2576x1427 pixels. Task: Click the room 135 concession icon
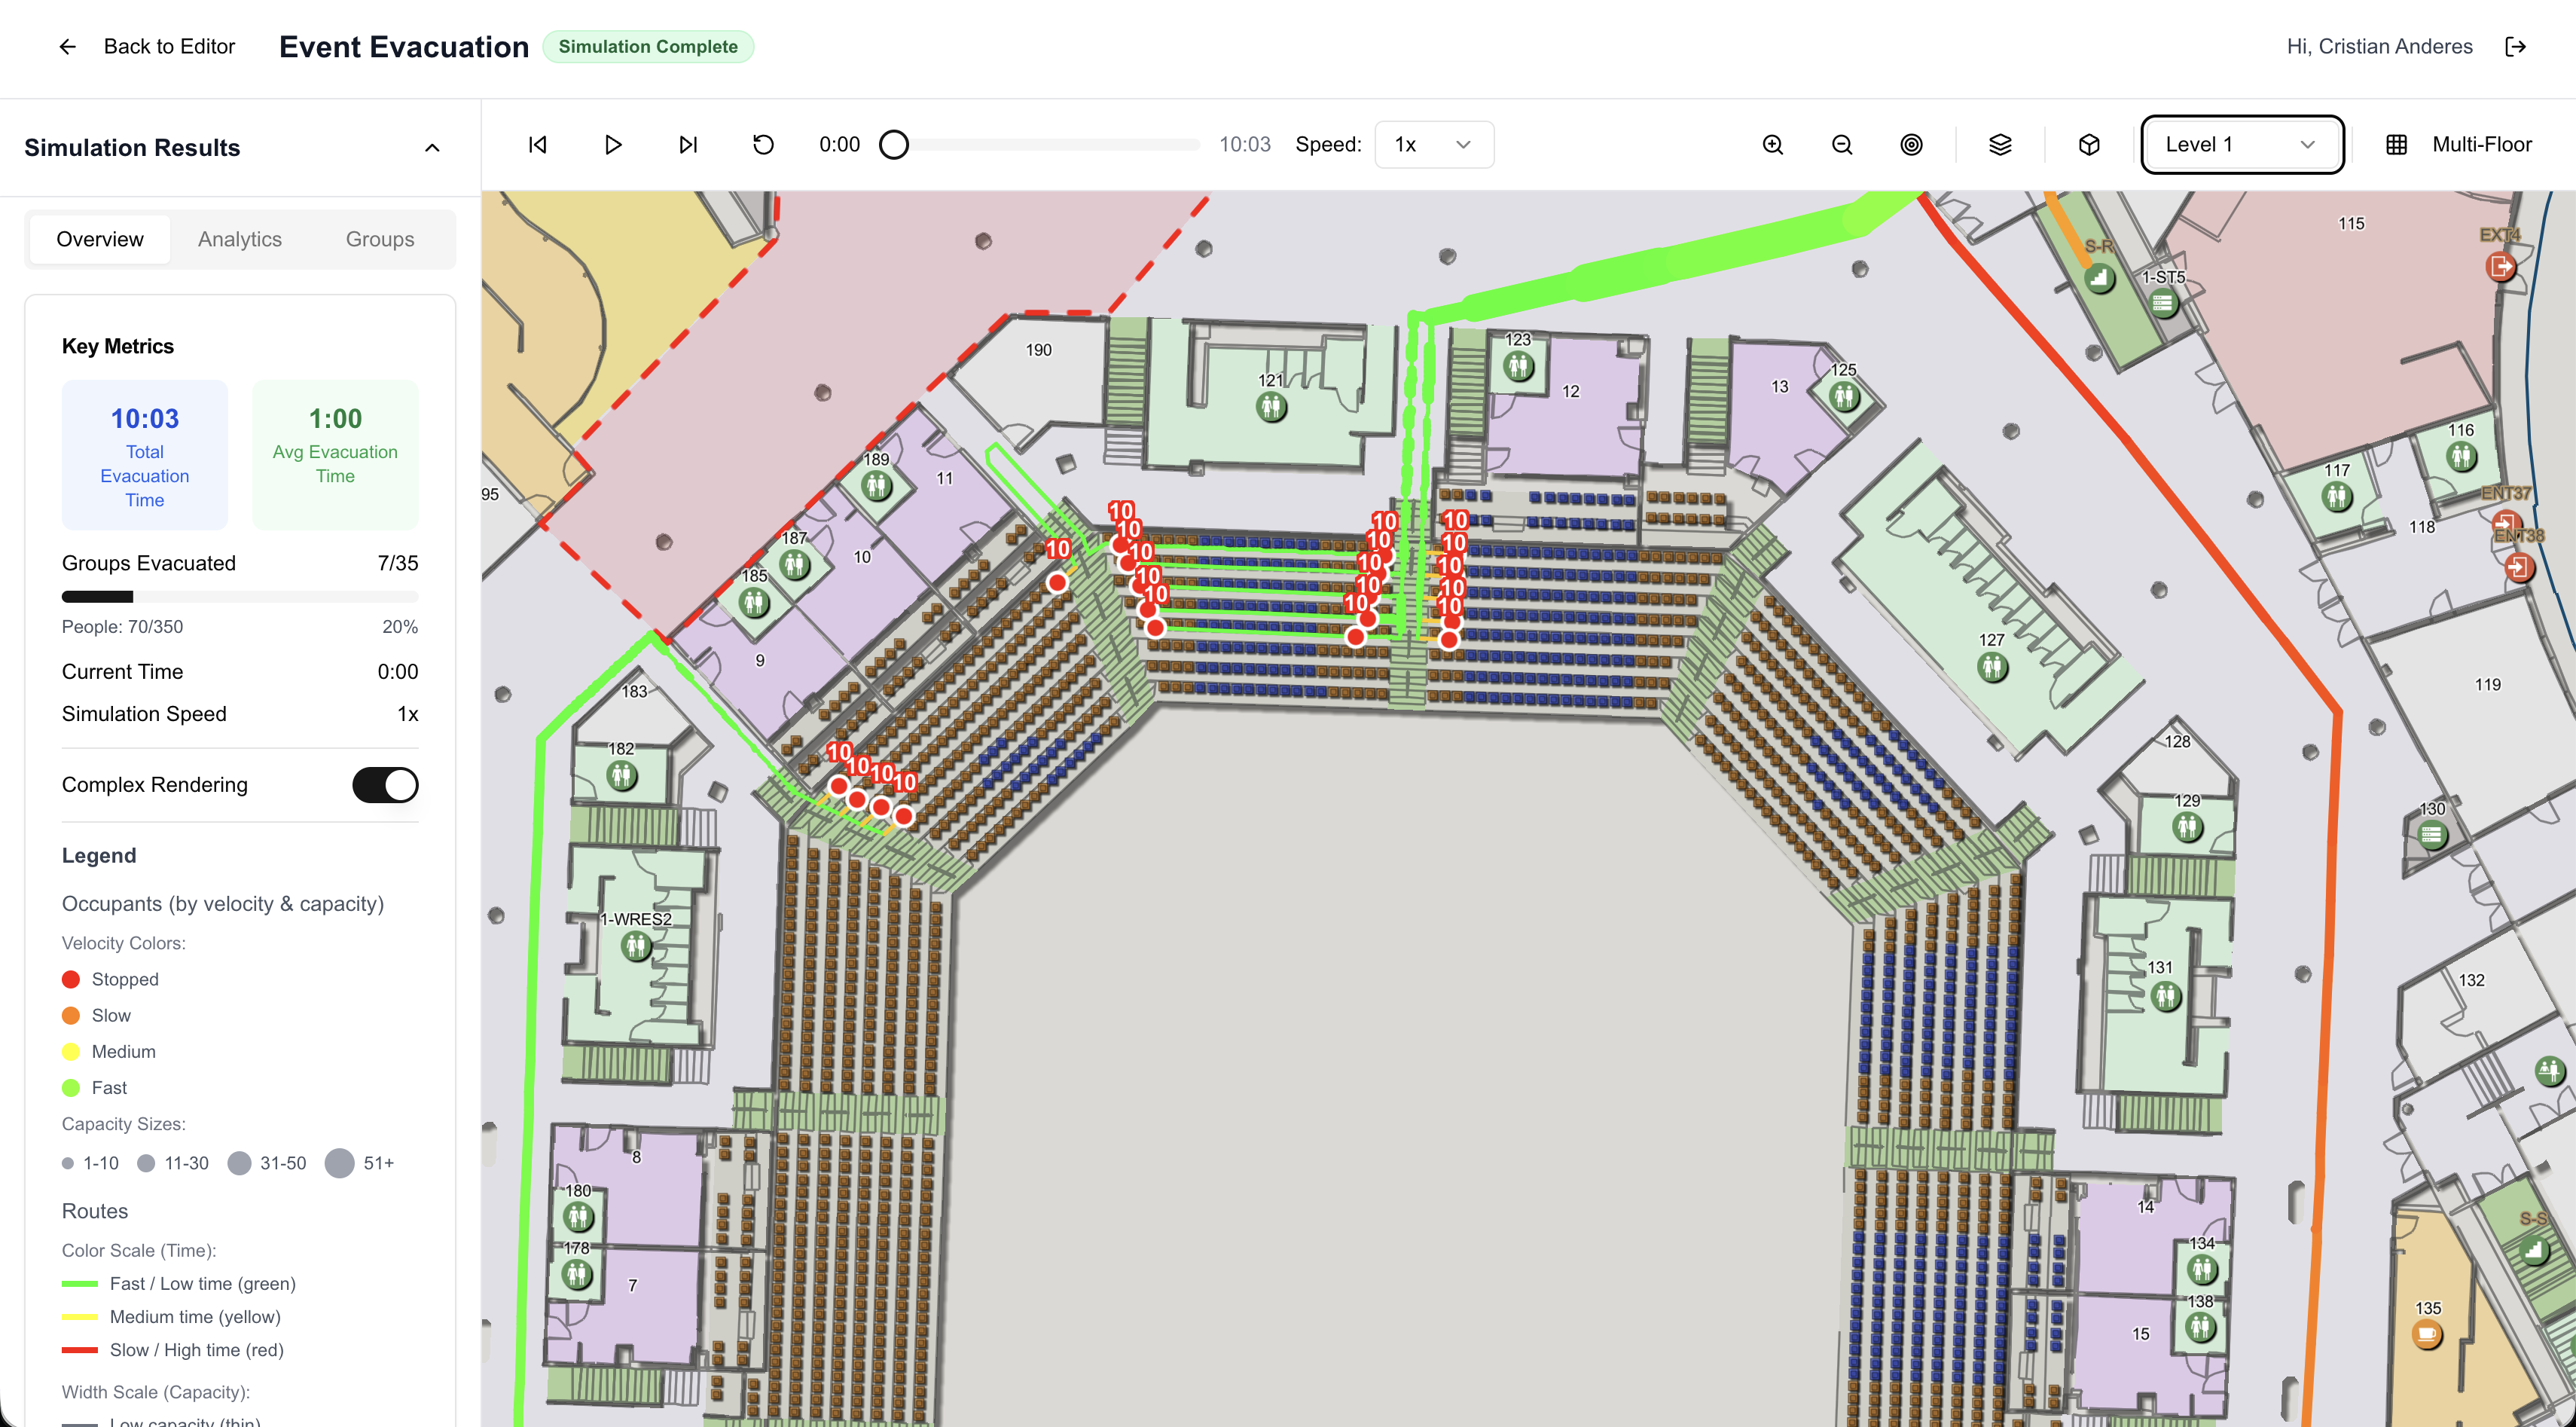(2426, 1334)
